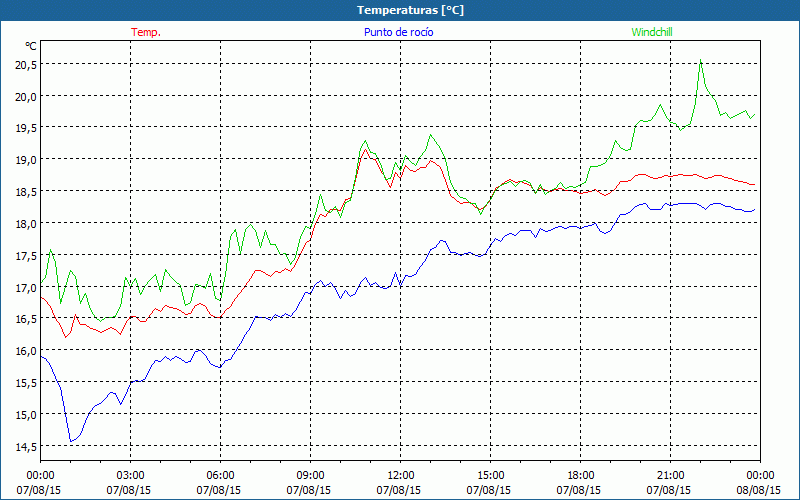Click the 15,5 y-axis value

(26, 383)
